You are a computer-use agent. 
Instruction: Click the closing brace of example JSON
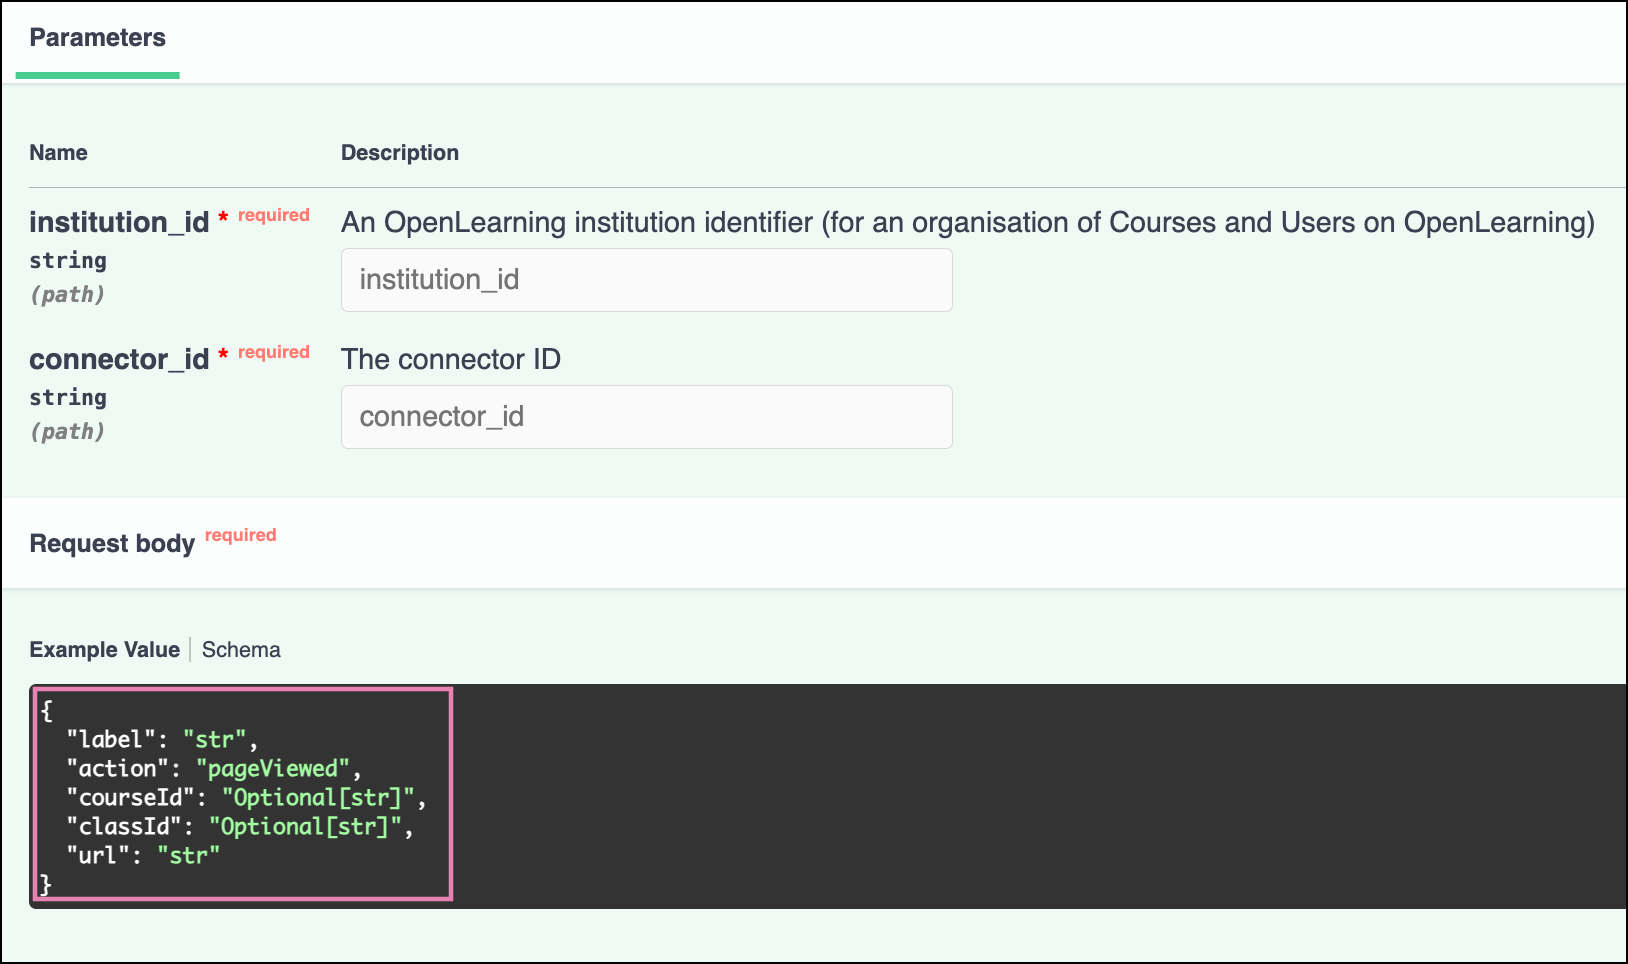click(45, 884)
